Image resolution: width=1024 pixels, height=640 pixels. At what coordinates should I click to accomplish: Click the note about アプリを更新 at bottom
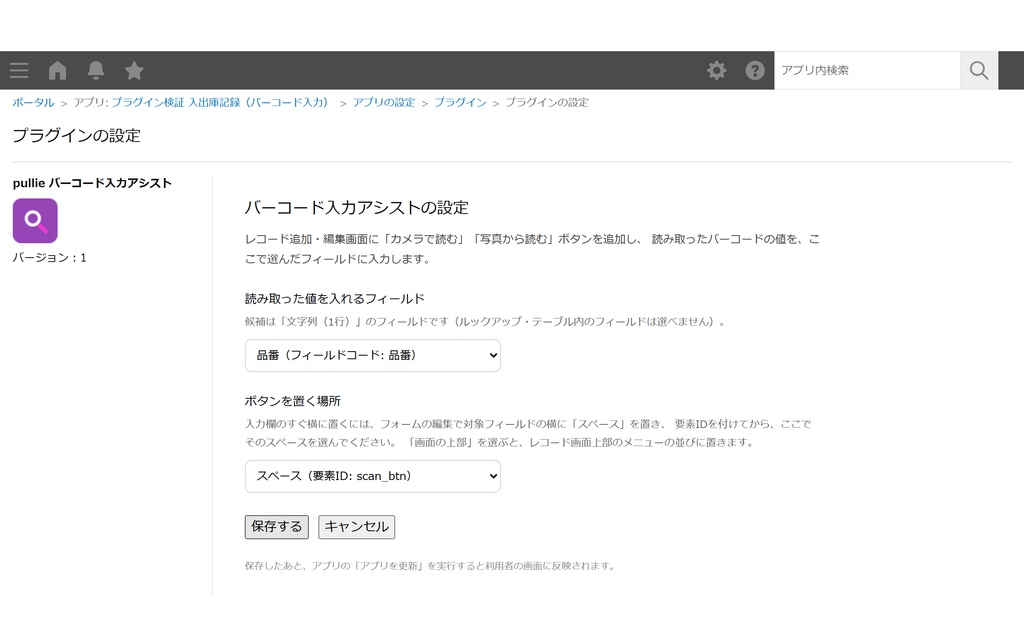430,566
